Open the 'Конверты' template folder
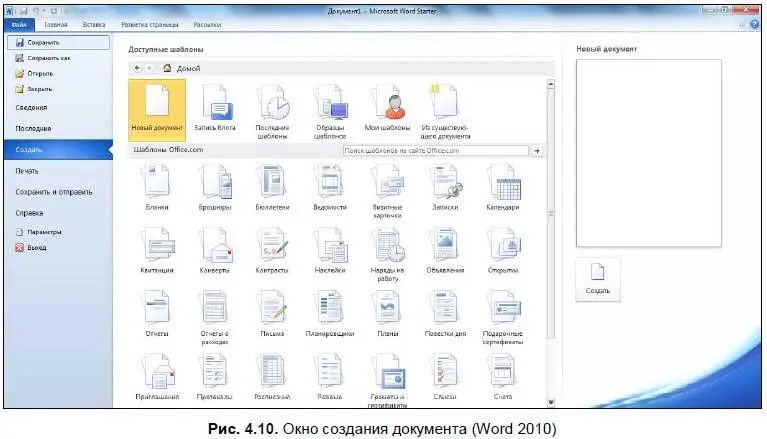 coord(214,248)
